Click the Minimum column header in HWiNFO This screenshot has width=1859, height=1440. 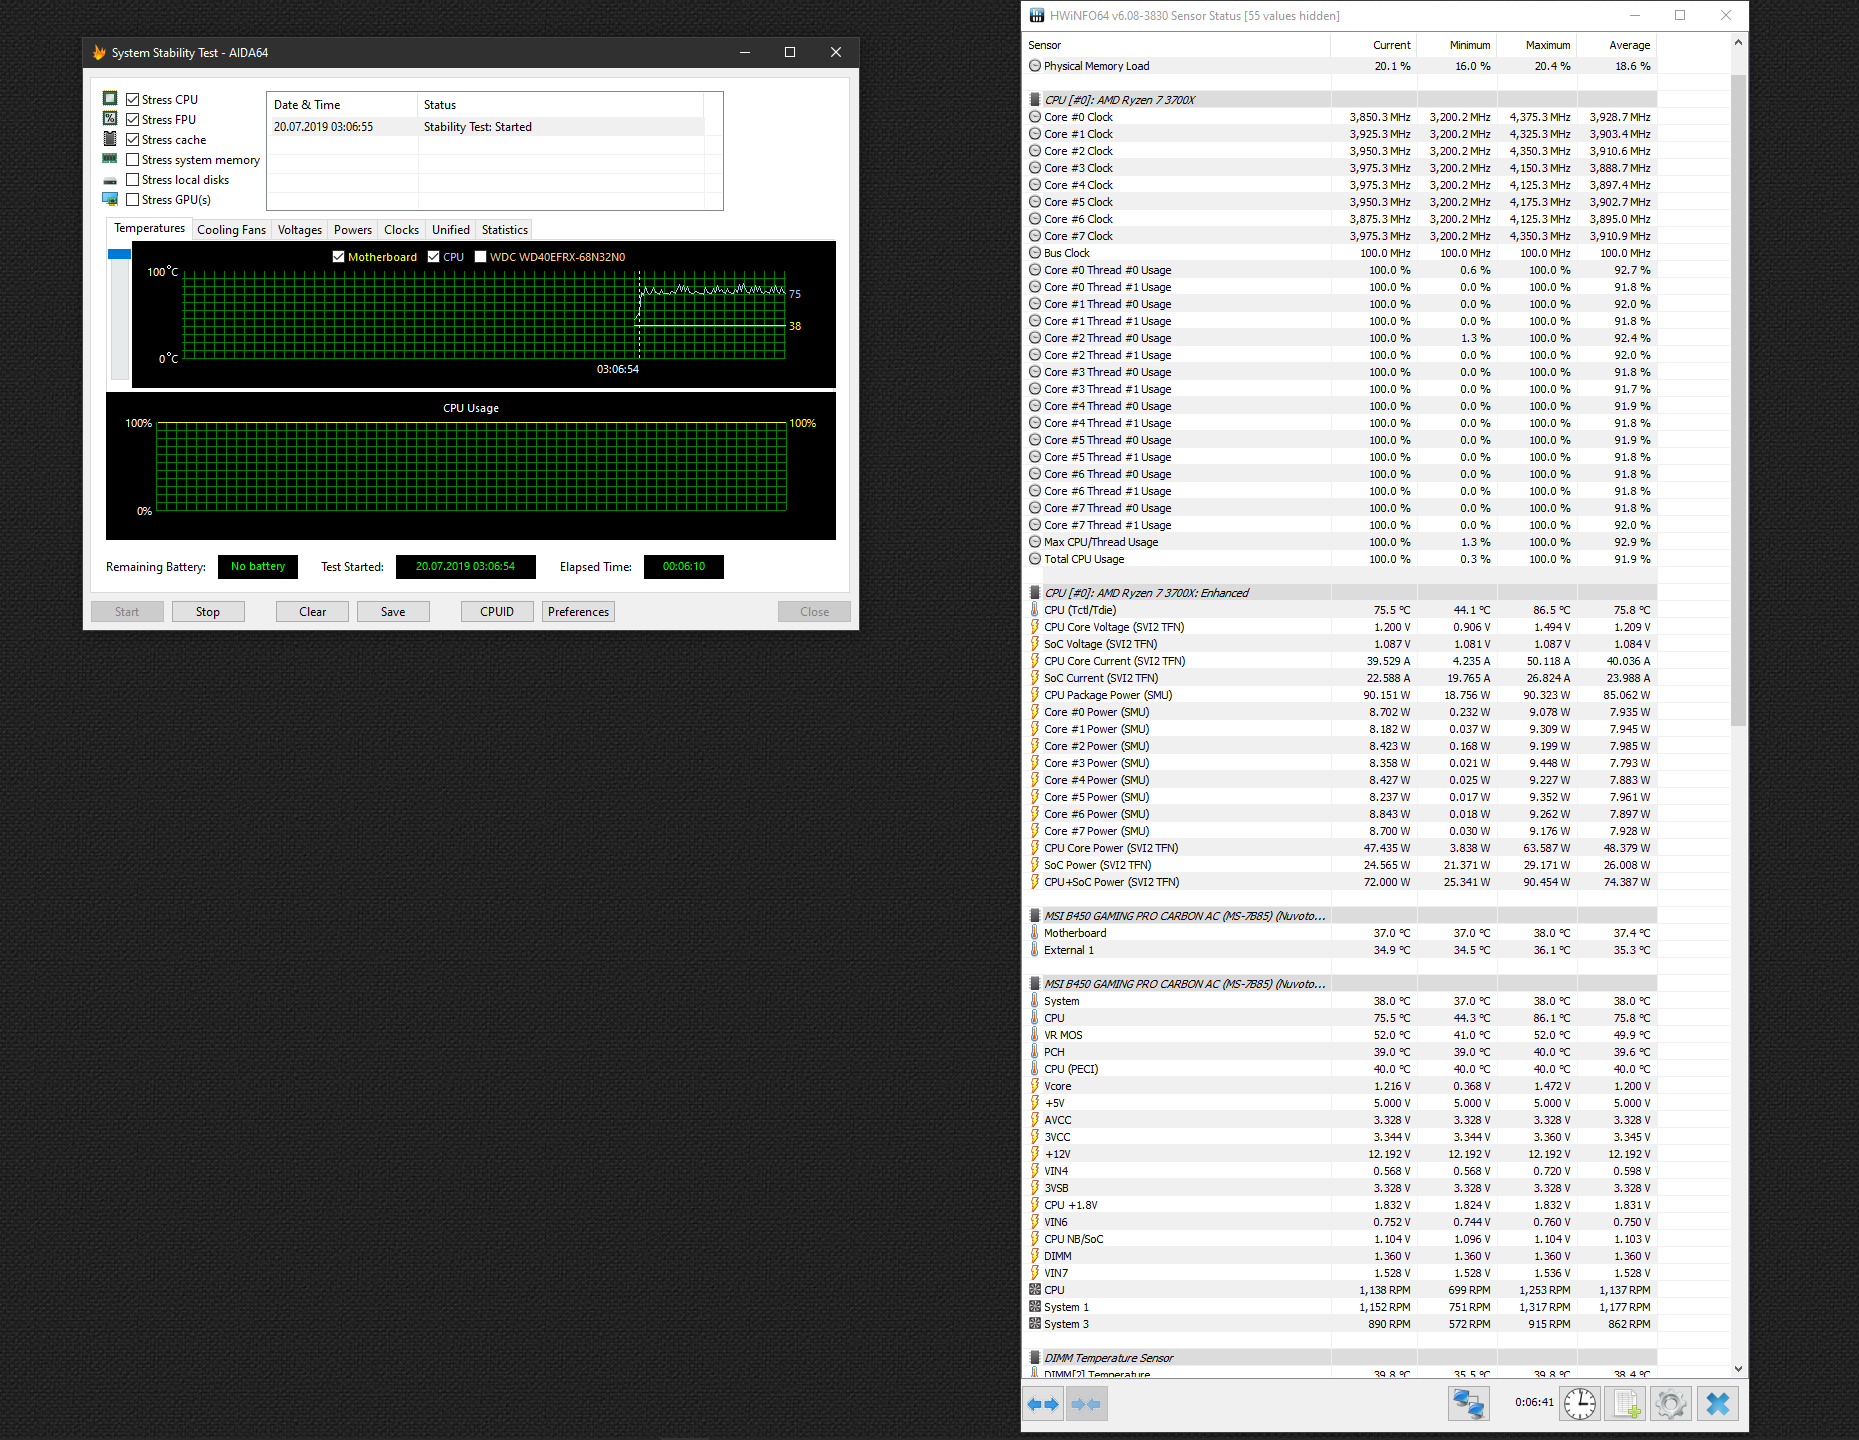coord(1455,45)
